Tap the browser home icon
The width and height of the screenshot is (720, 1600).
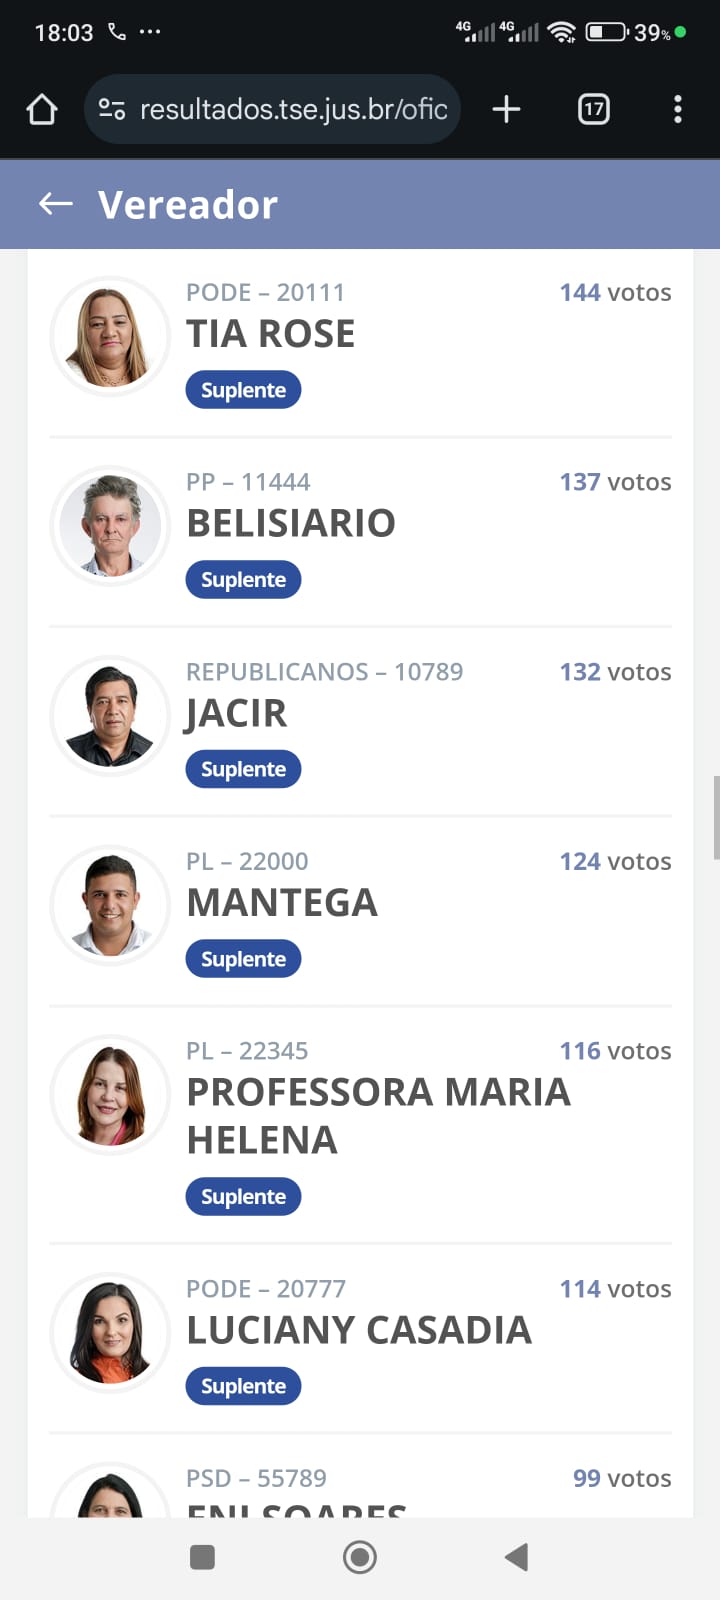[x=42, y=109]
